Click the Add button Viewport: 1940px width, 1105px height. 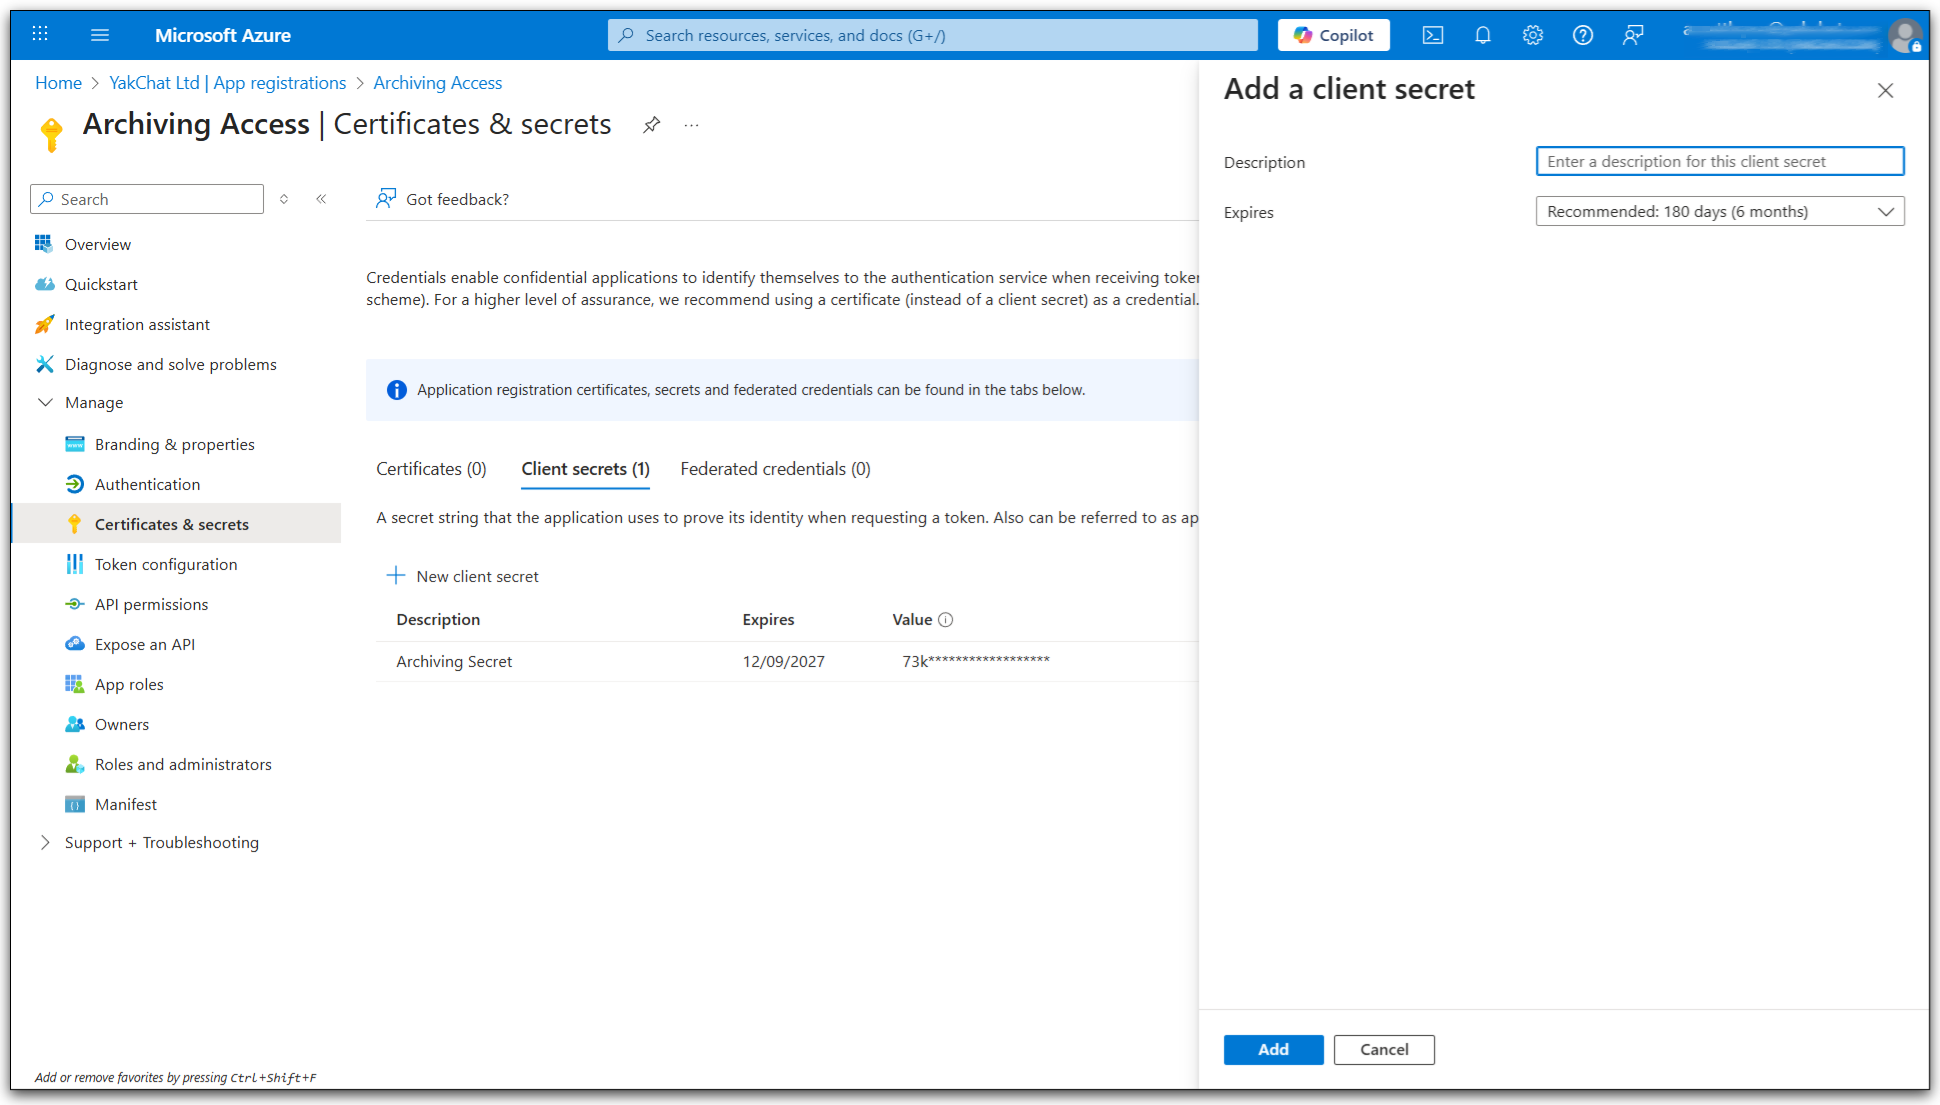click(1273, 1049)
